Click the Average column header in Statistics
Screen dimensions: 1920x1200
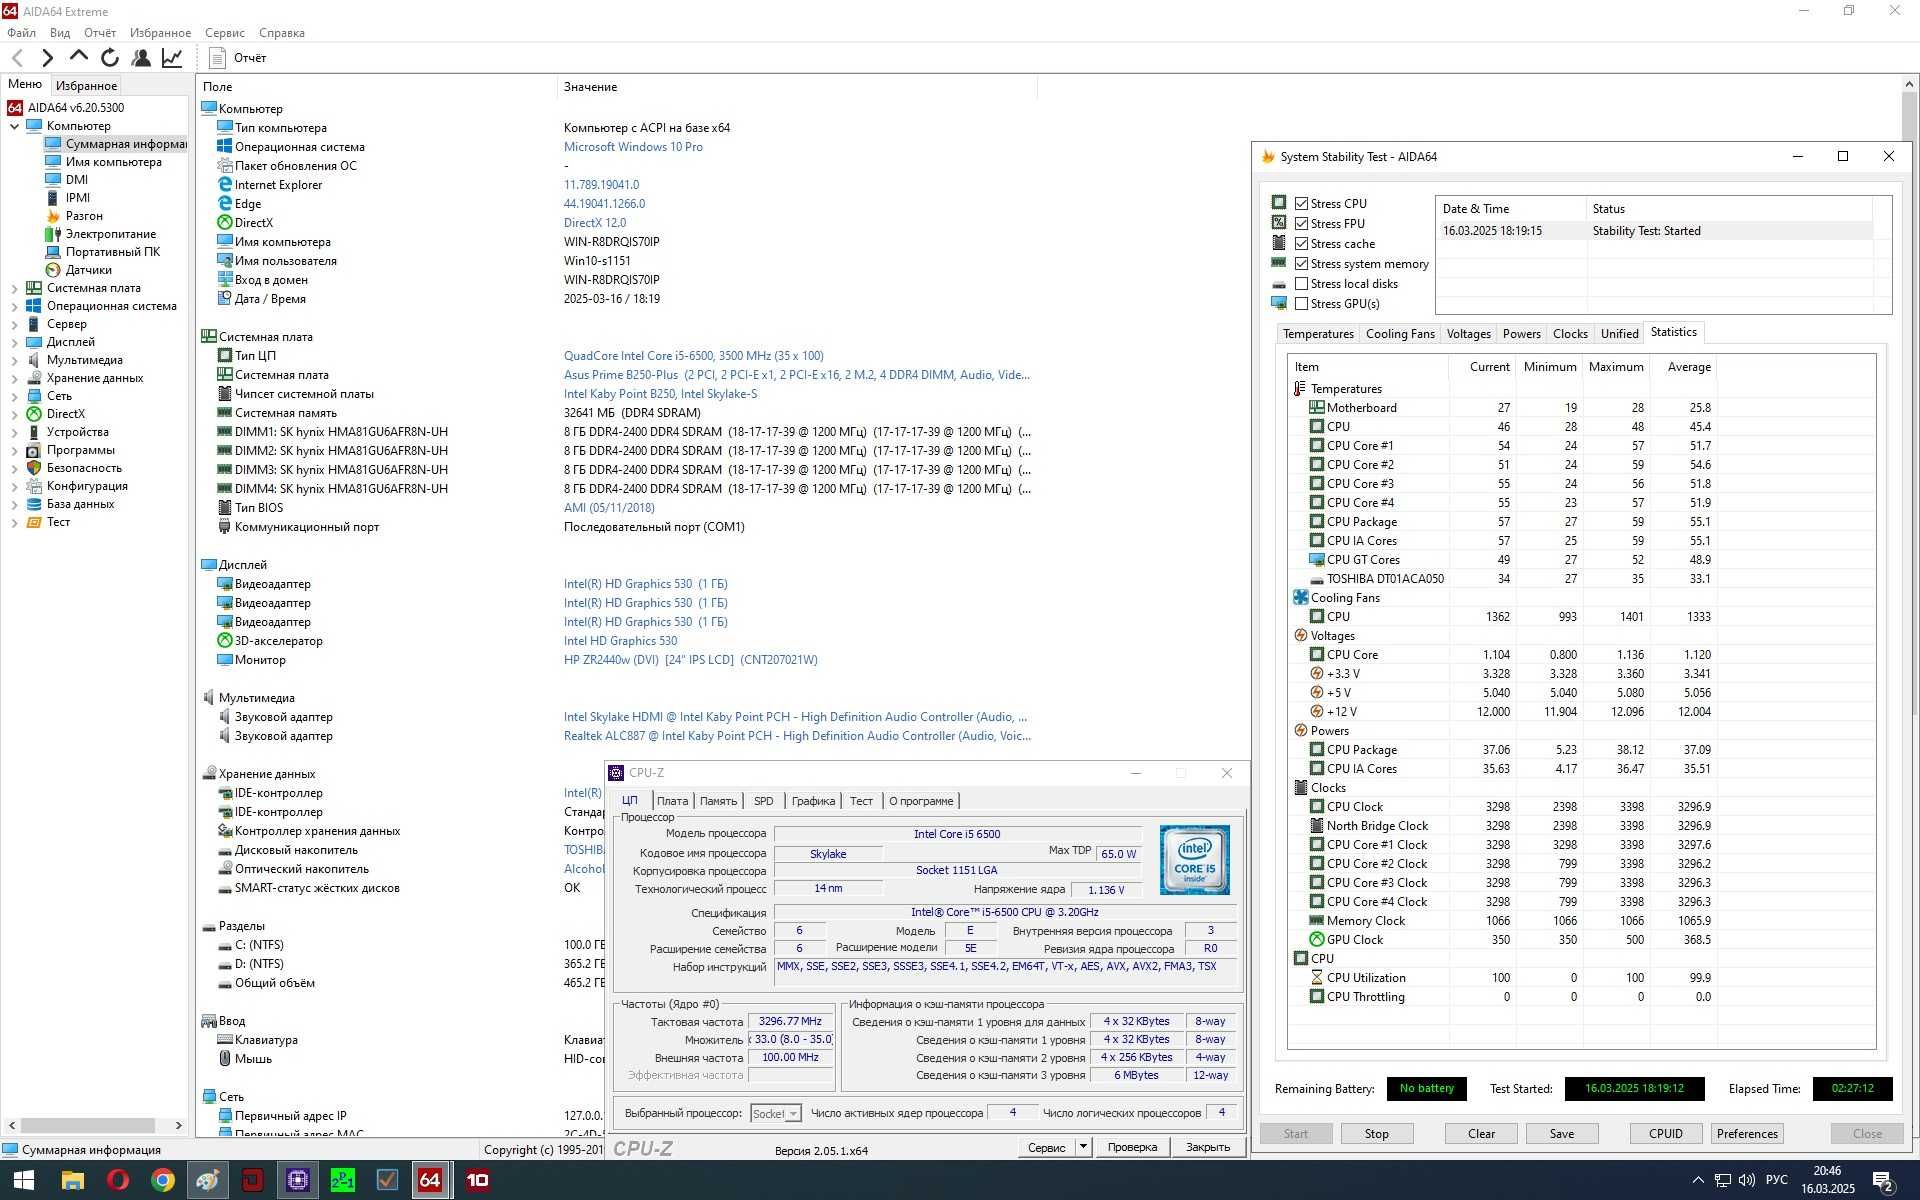1688,367
